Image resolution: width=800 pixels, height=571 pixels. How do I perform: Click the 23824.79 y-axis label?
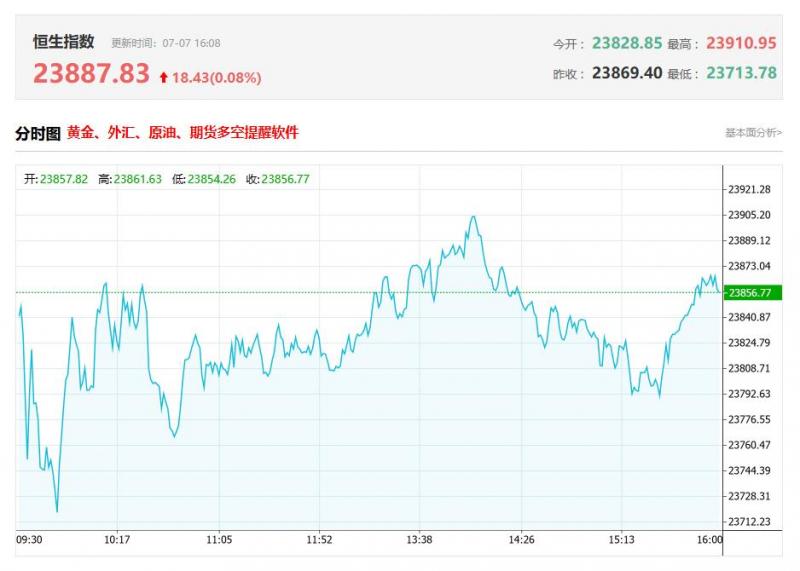point(749,342)
